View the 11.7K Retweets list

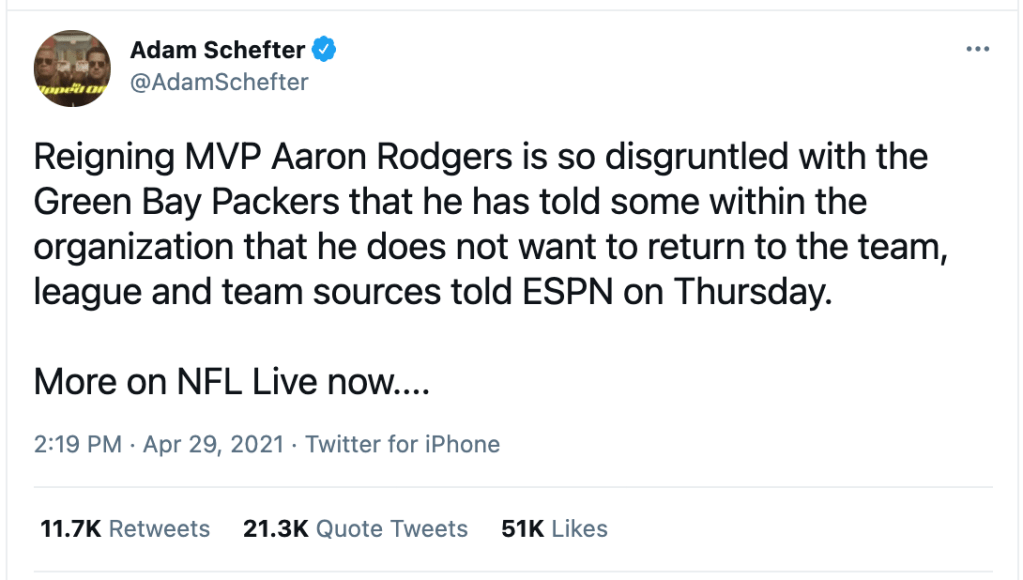click(x=125, y=528)
